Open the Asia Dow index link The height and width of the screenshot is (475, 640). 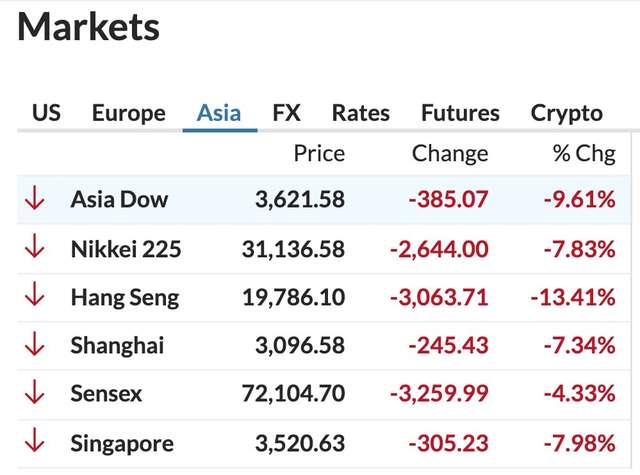[x=119, y=199]
